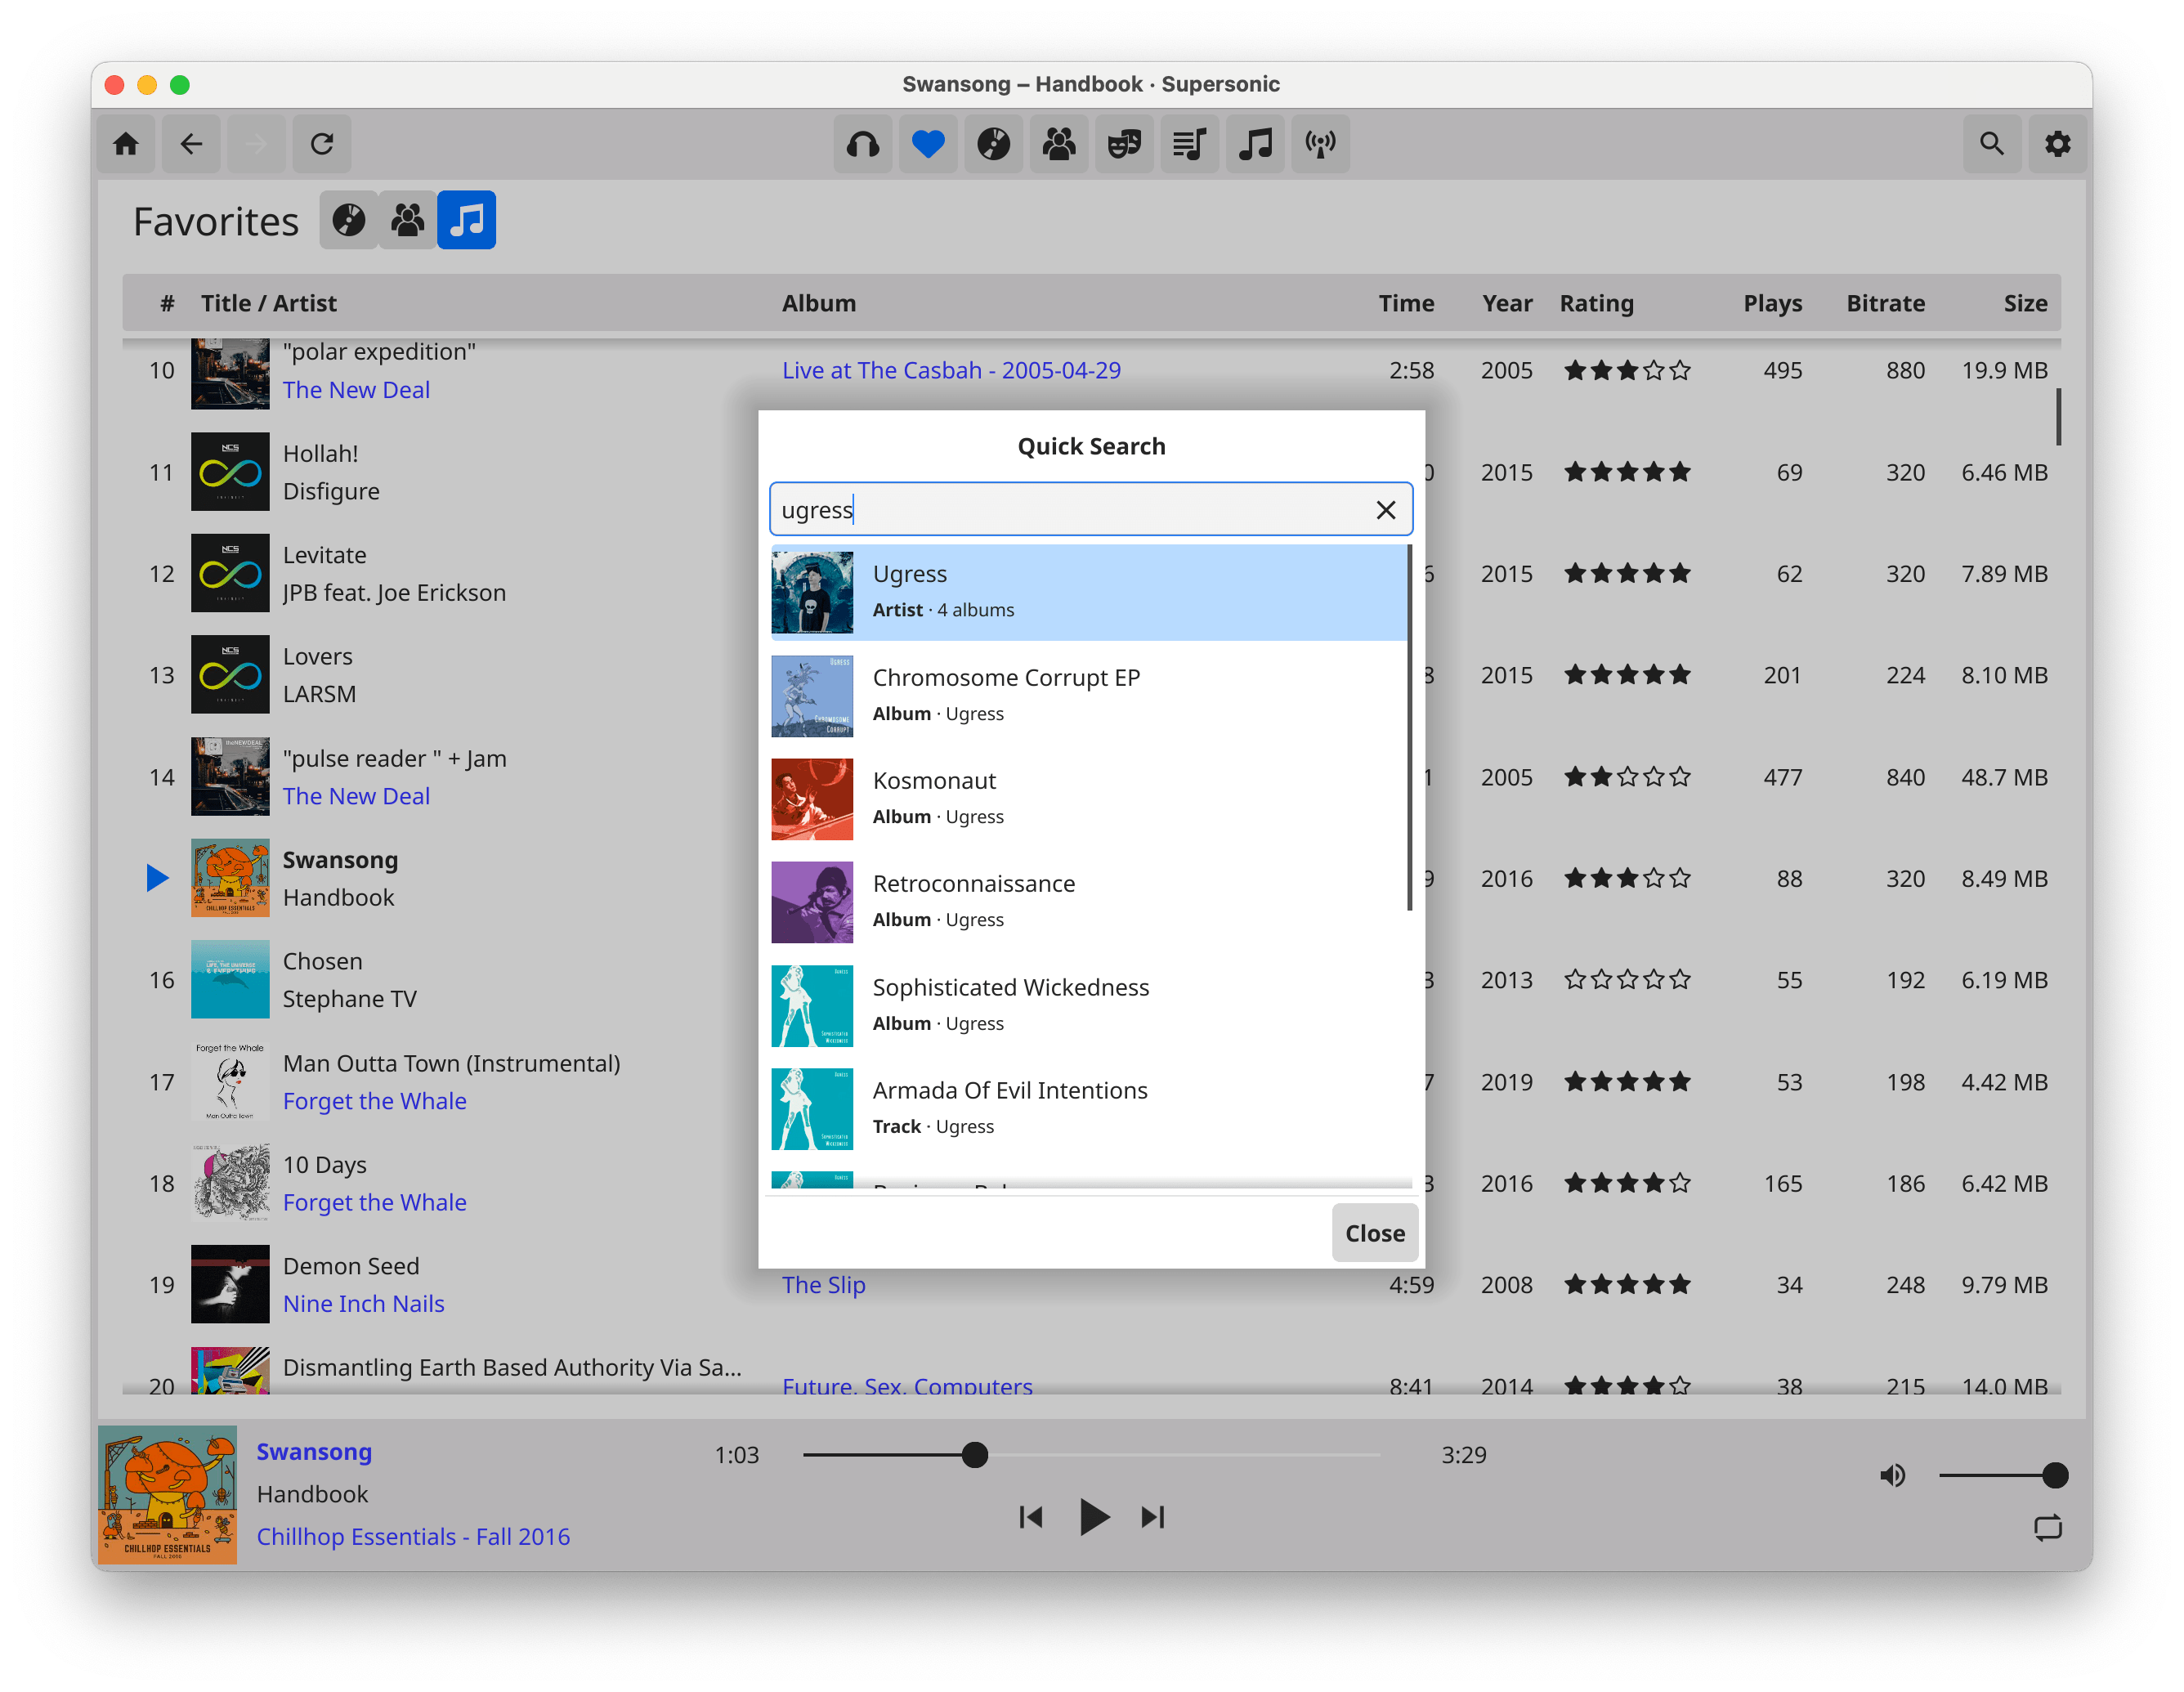Switch Favorites to Artists view
2184x1692 pixels.
[x=406, y=219]
